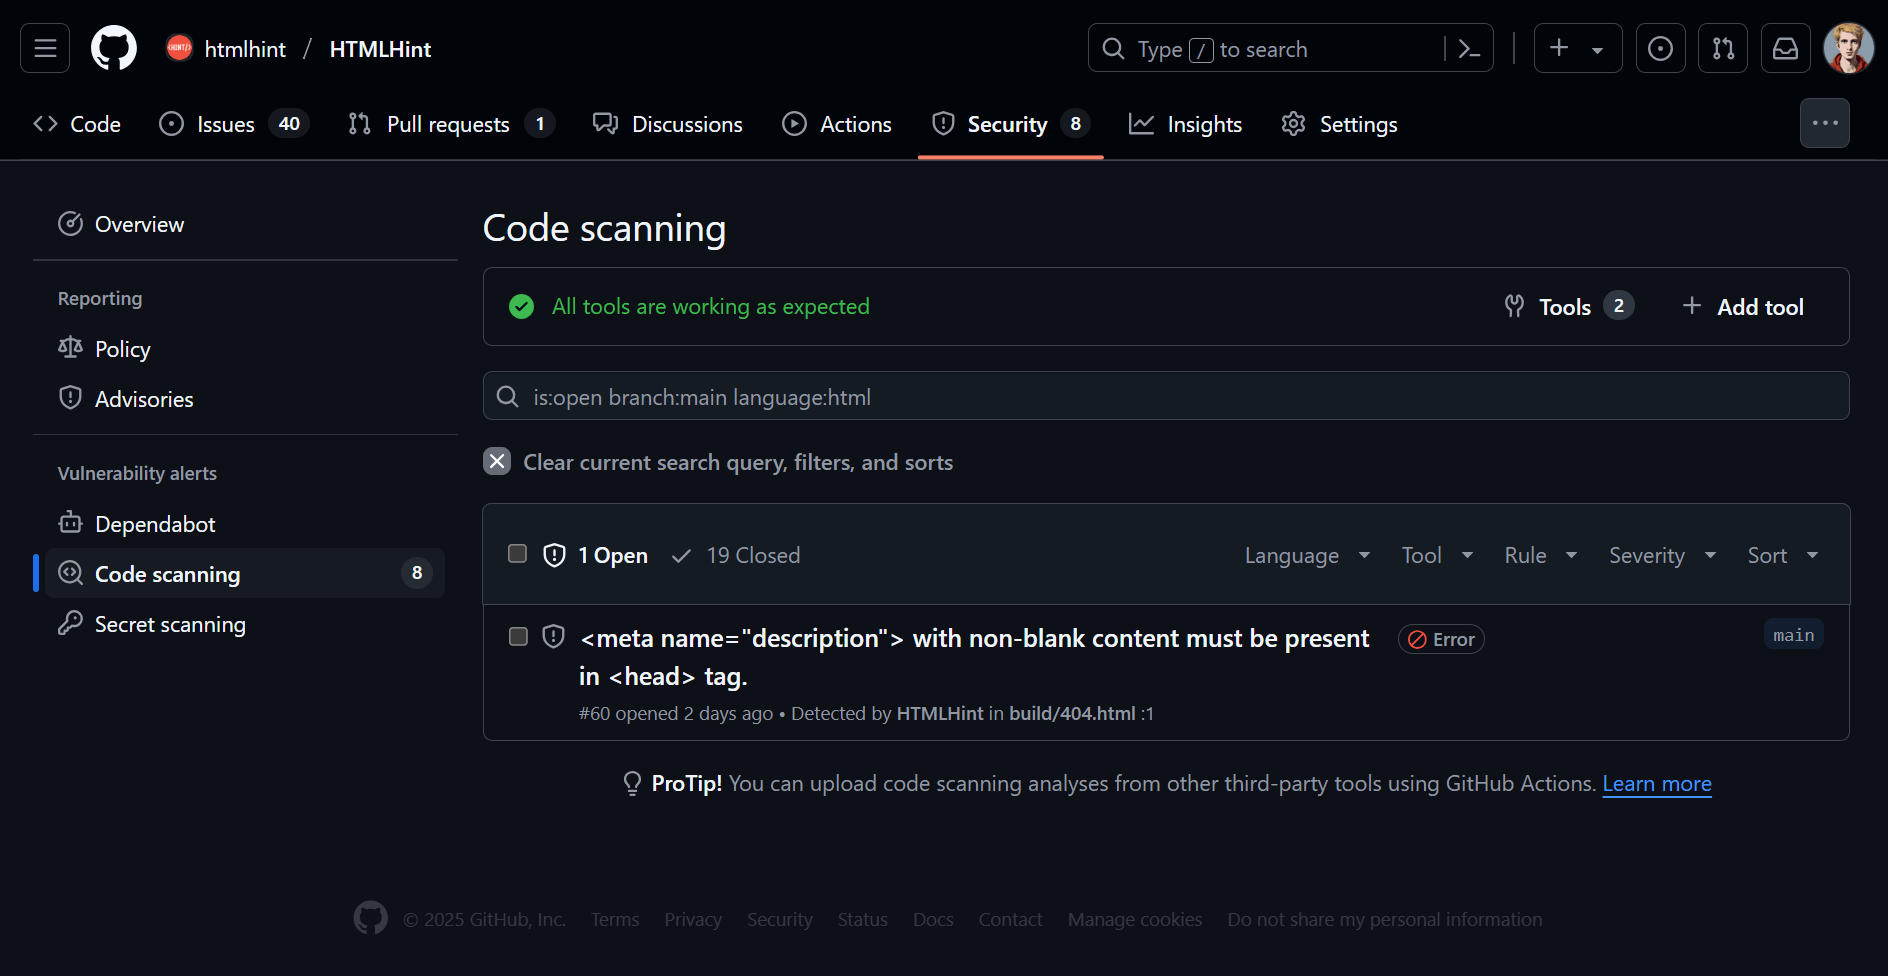The width and height of the screenshot is (1888, 976).
Task: Click inside the code scanning filter search field
Action: point(1000,396)
